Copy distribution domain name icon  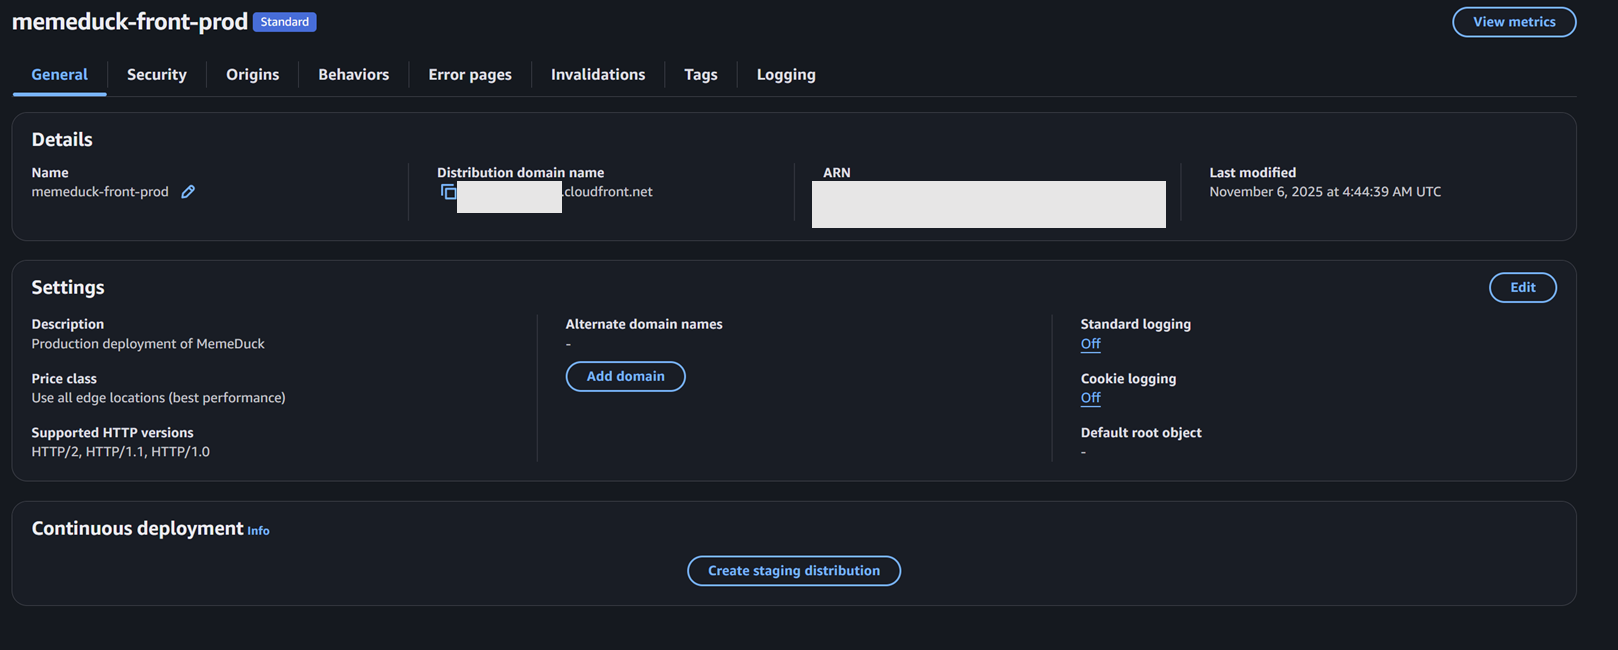448,191
